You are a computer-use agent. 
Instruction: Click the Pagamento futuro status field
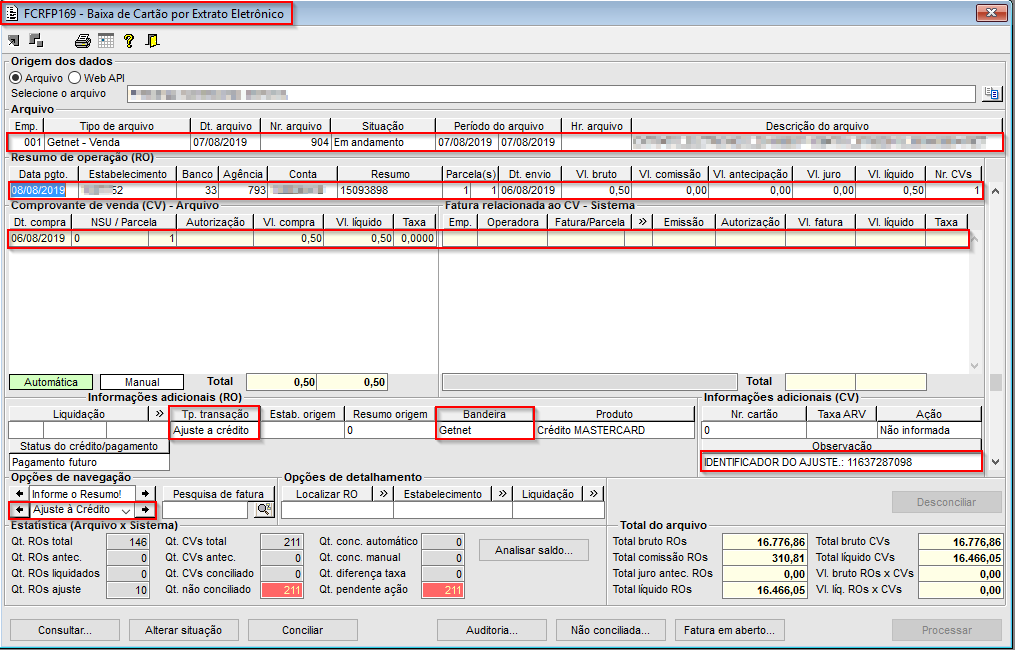pos(90,462)
